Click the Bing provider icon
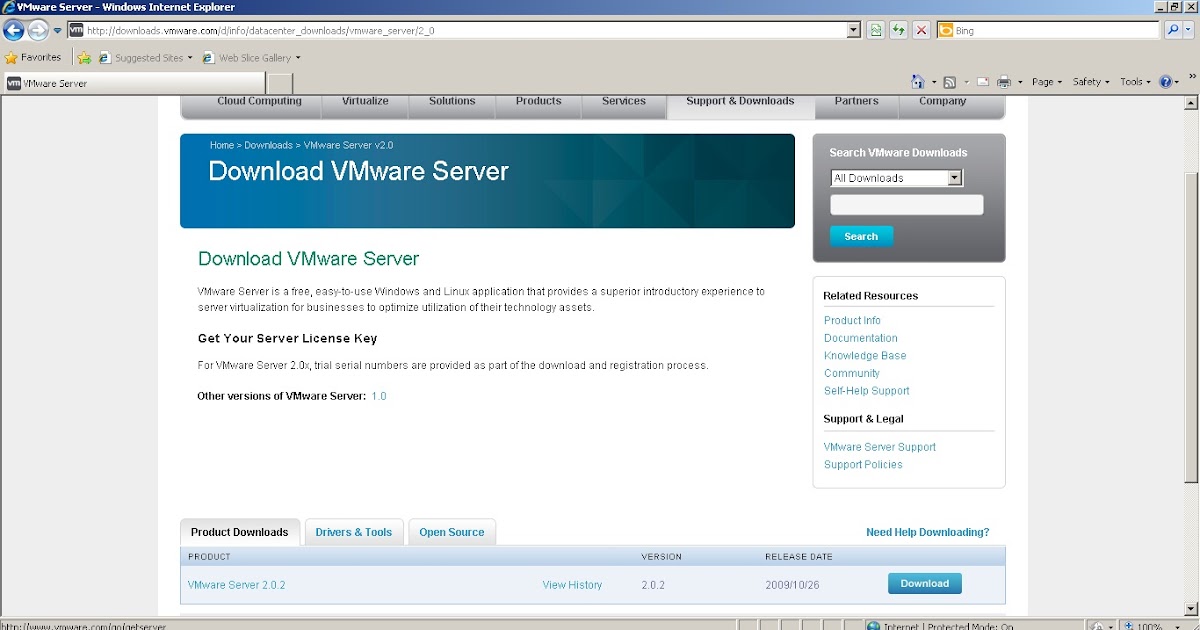This screenshot has width=1200, height=630. pos(945,31)
